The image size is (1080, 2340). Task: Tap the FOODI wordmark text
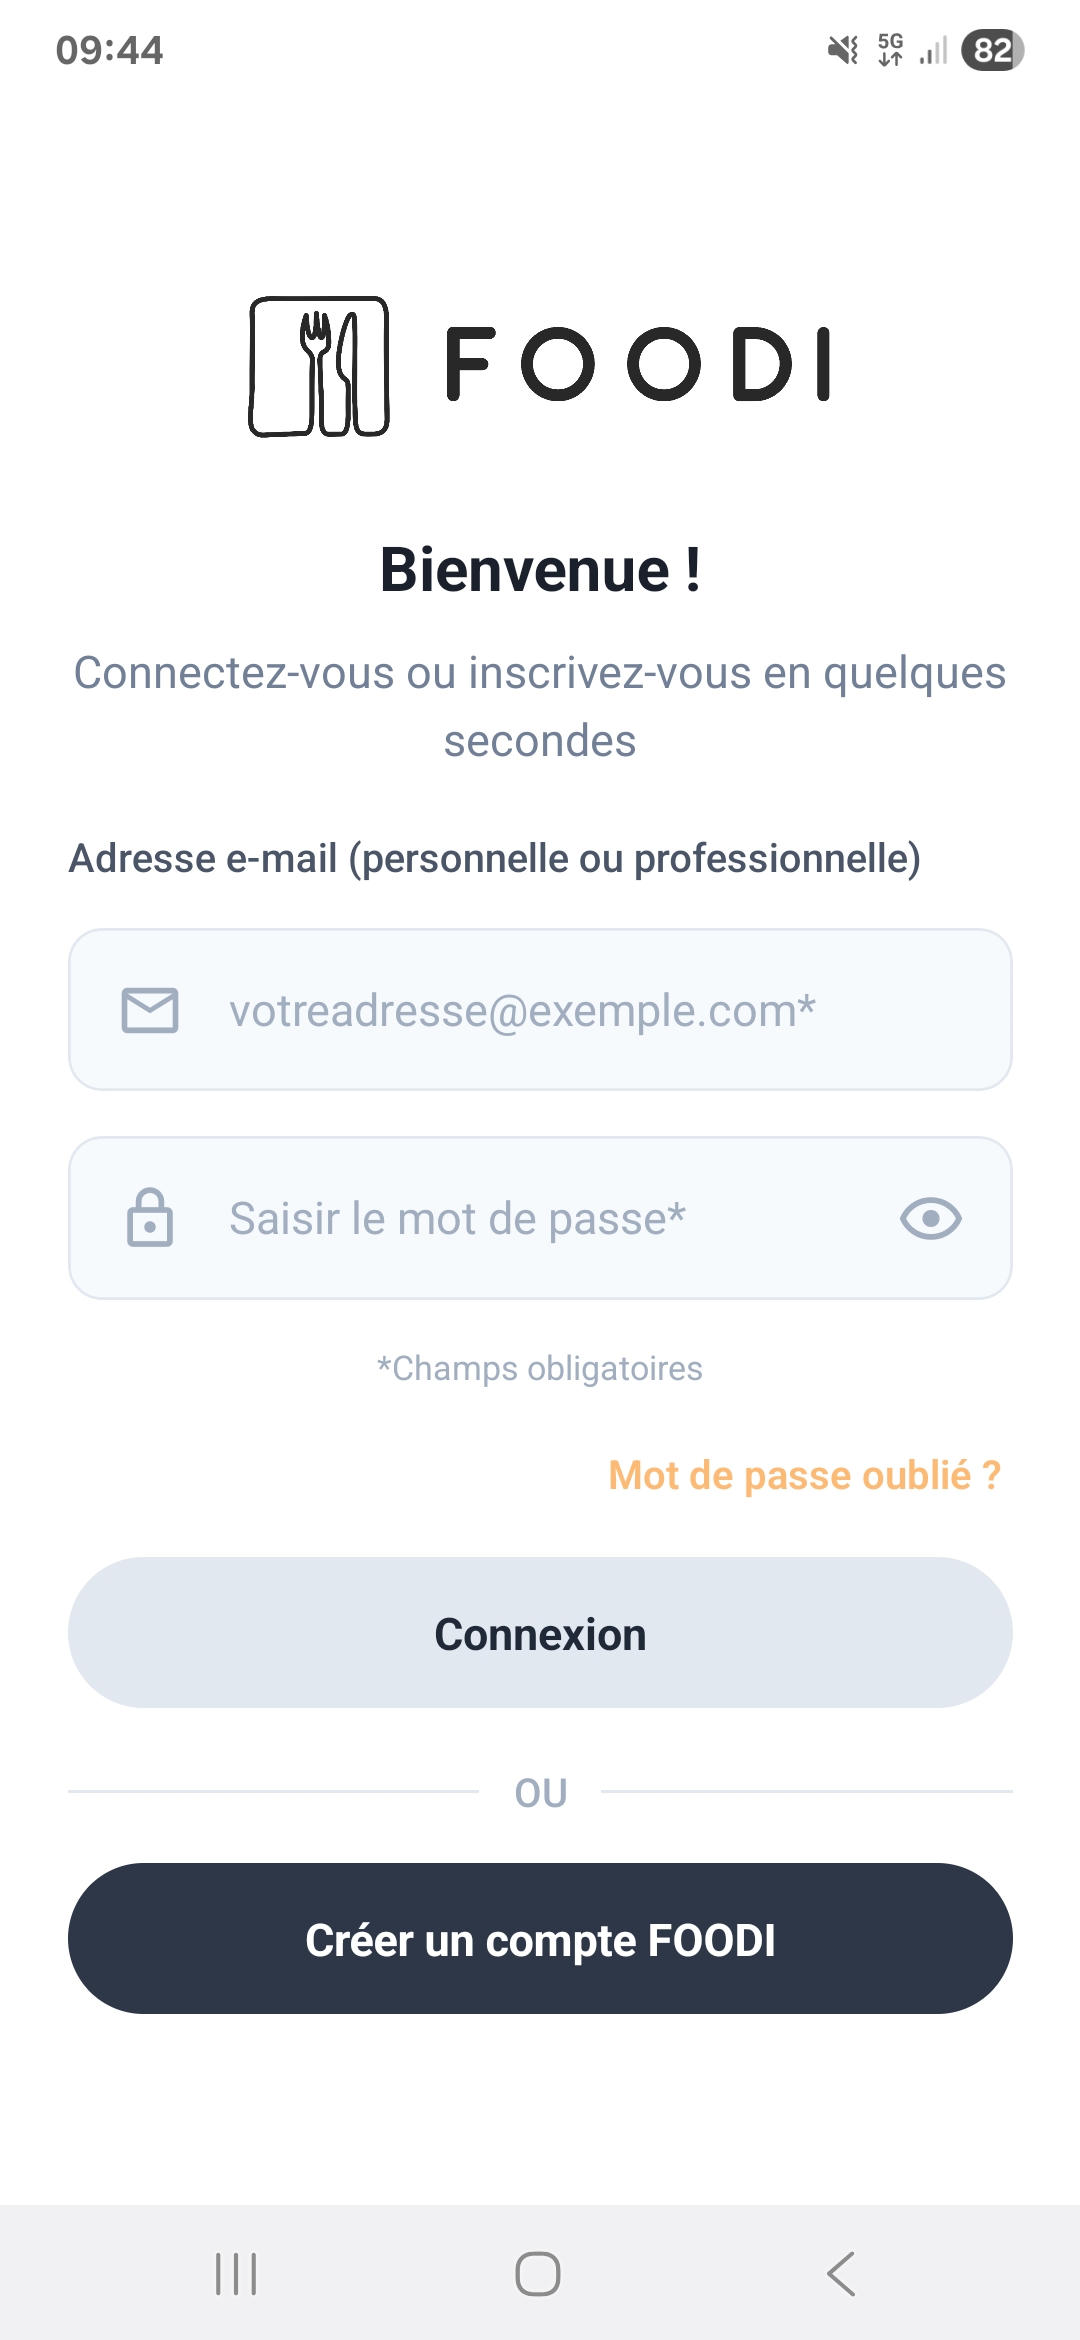coord(638,365)
